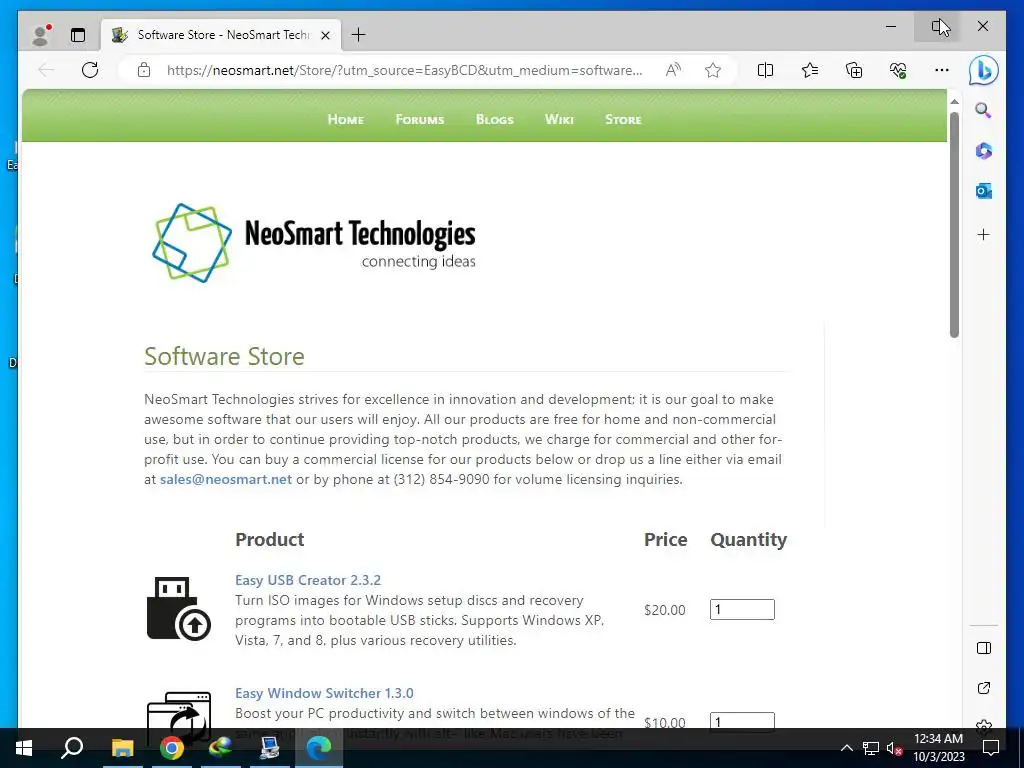1024x768 pixels.
Task: Open a new tab with plus button
Action: pyautogui.click(x=359, y=35)
